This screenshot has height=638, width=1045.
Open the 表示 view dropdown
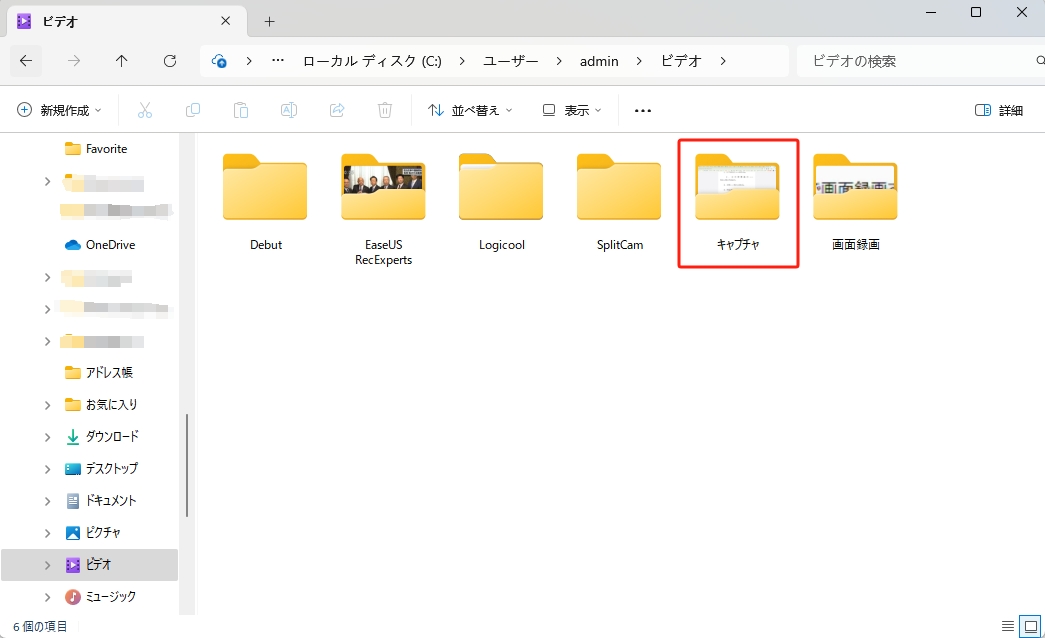coord(571,110)
